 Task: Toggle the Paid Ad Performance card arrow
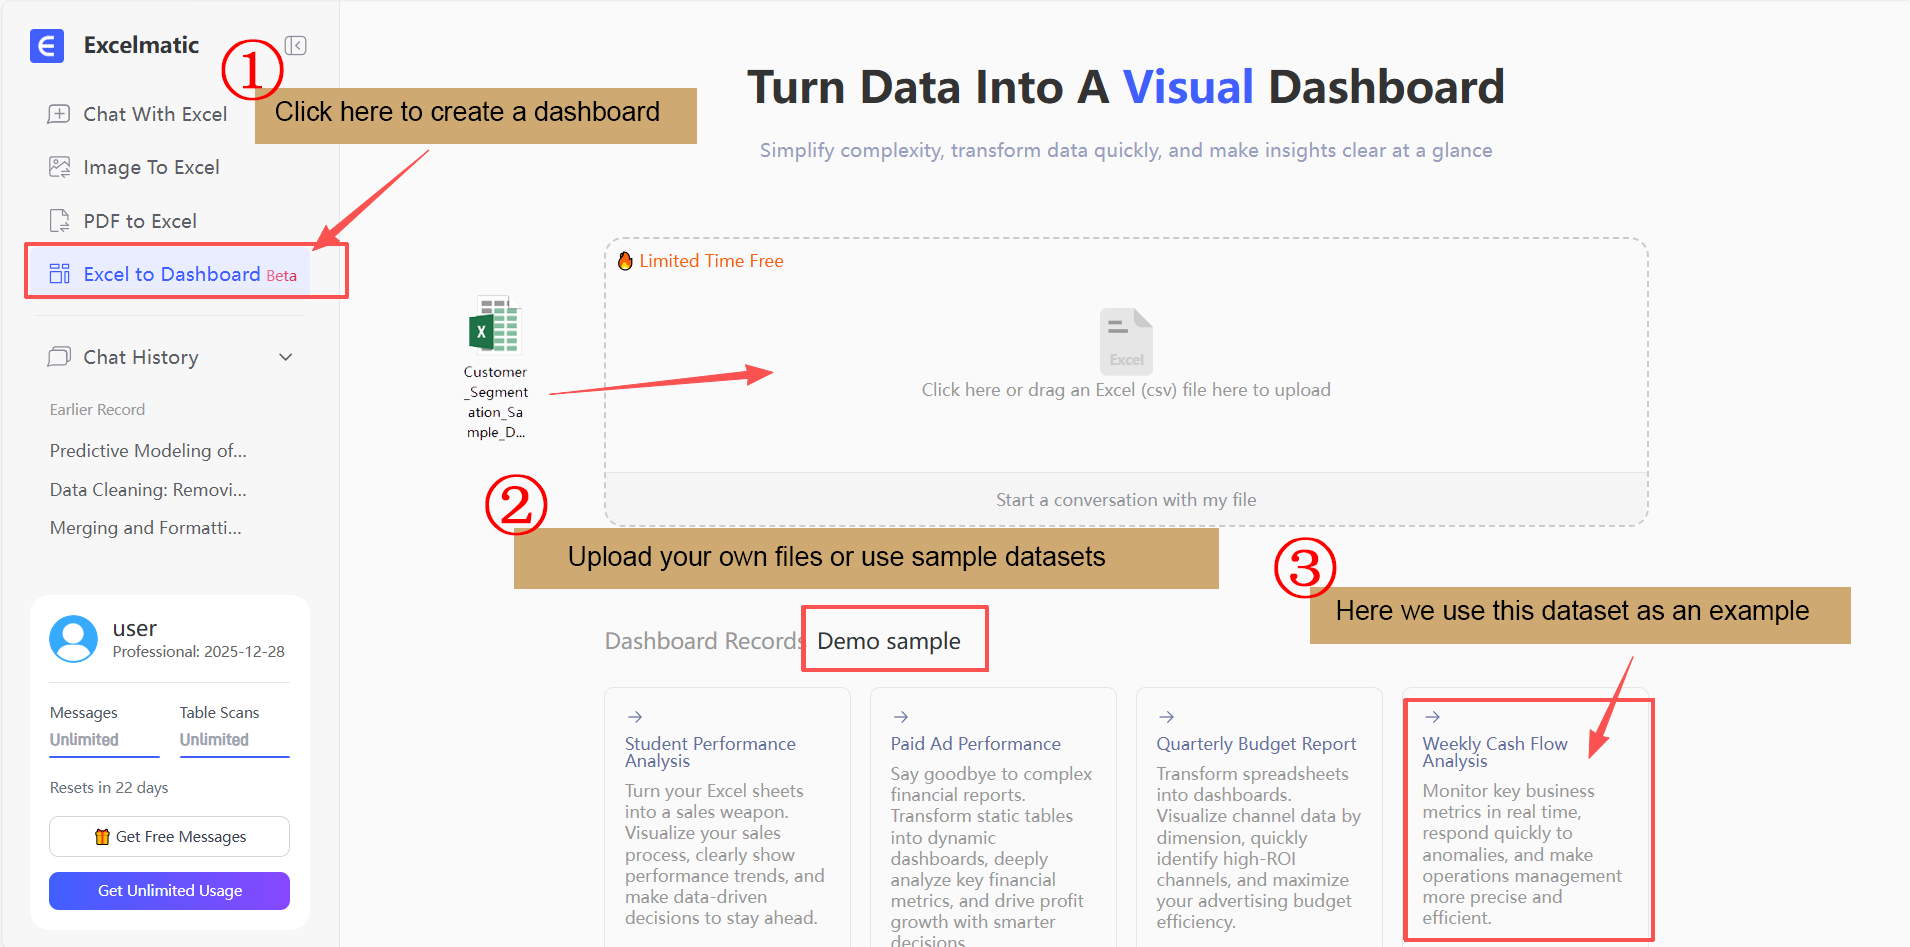(901, 716)
